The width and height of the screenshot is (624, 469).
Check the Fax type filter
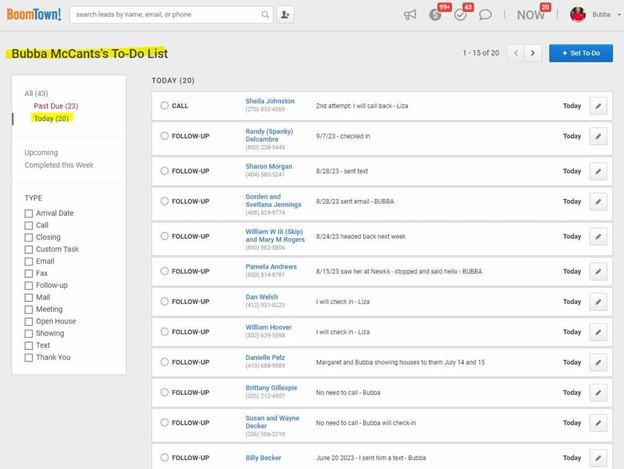tap(29, 274)
